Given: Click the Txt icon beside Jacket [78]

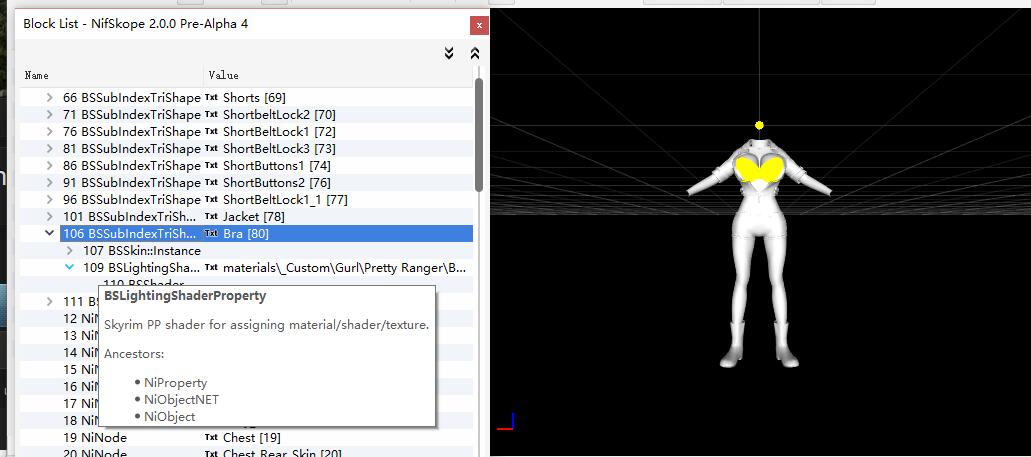Looking at the screenshot, I should click(x=211, y=216).
